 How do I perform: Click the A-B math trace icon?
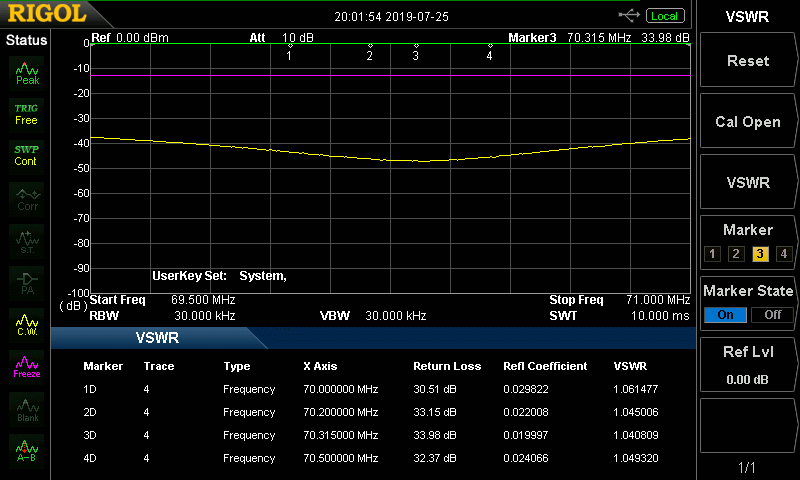click(x=26, y=451)
